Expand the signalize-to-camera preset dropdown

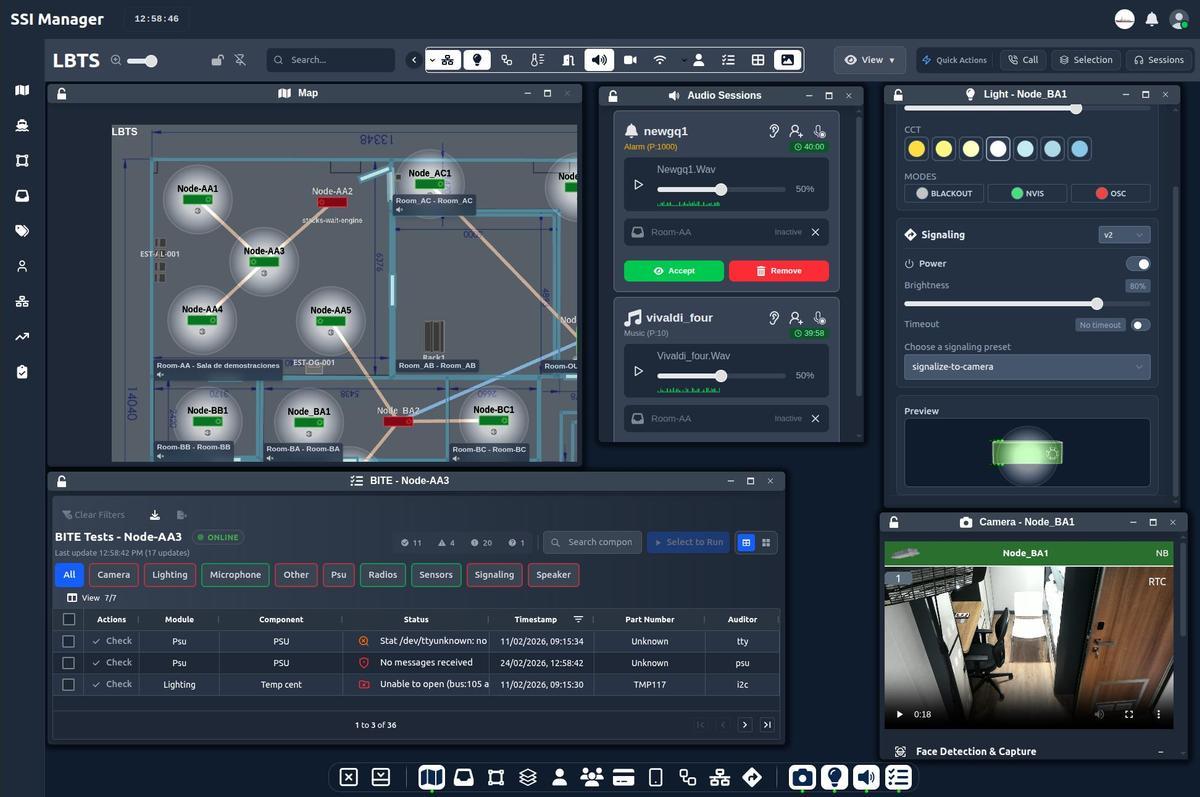pyautogui.click(x=1026, y=367)
